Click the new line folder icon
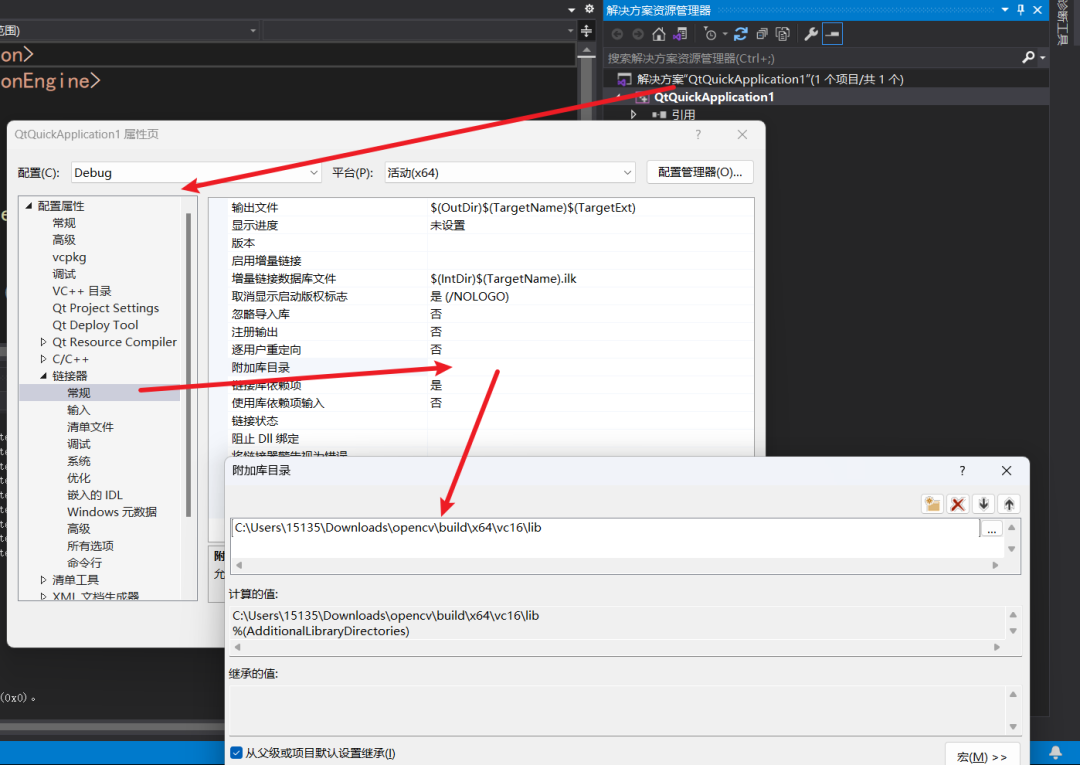This screenshot has width=1080, height=765. click(x=932, y=504)
